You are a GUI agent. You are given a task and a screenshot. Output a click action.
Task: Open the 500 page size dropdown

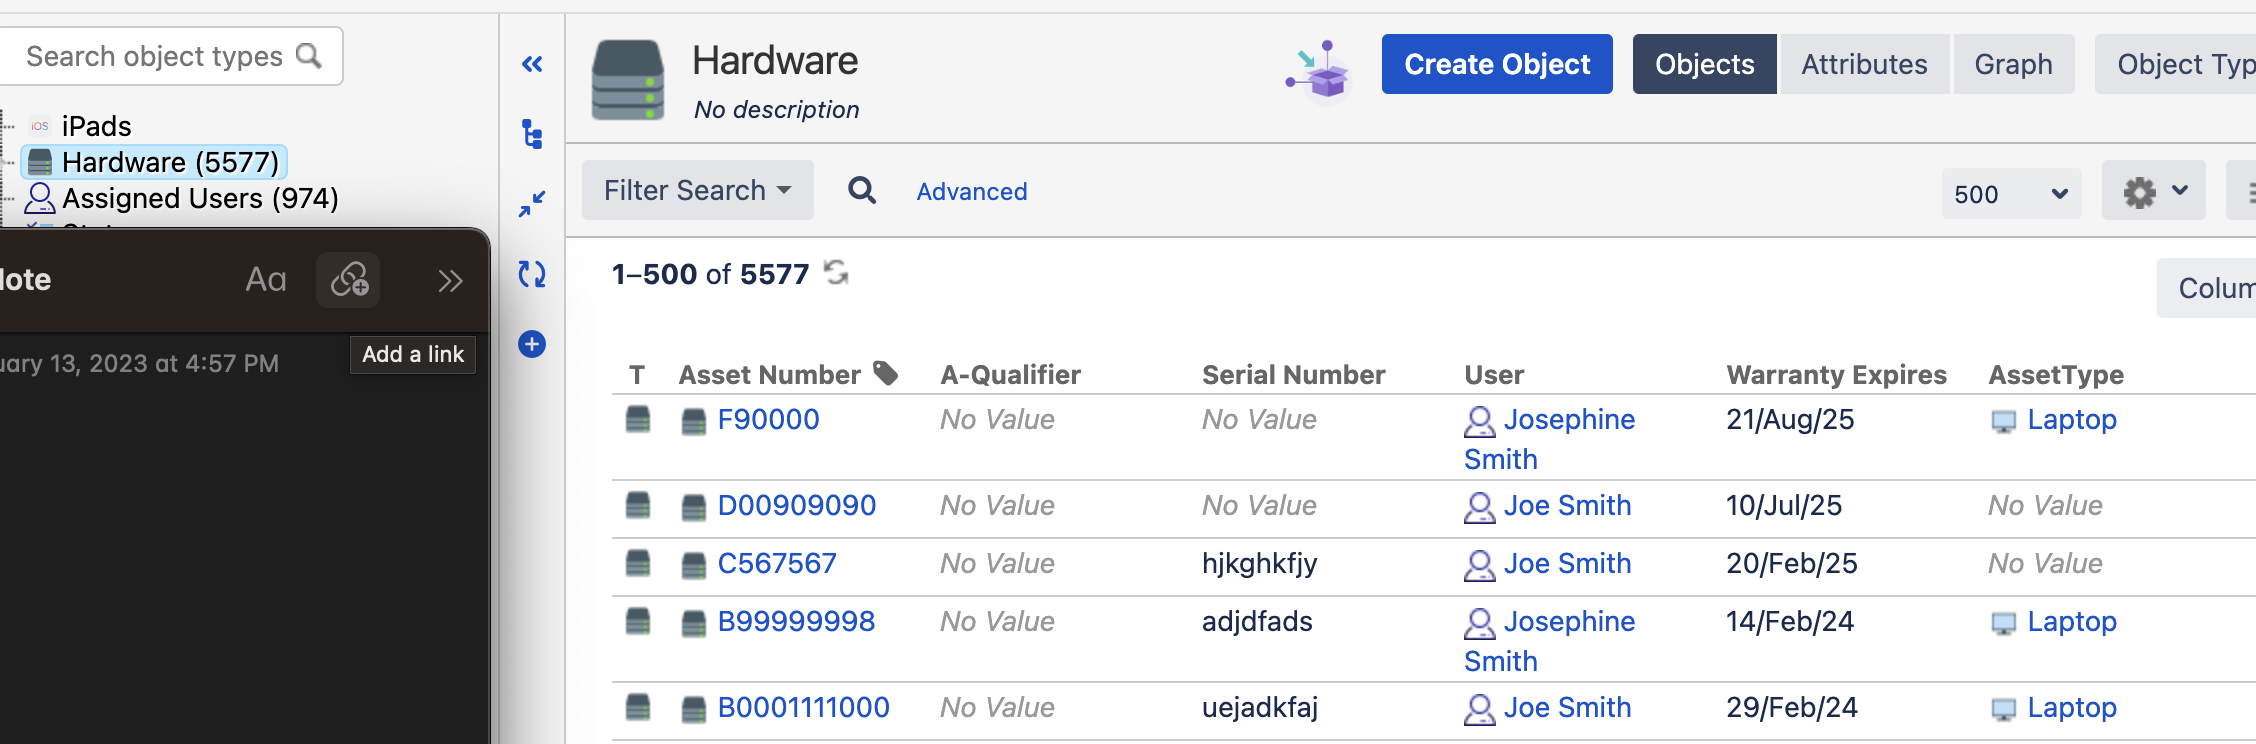click(2011, 194)
